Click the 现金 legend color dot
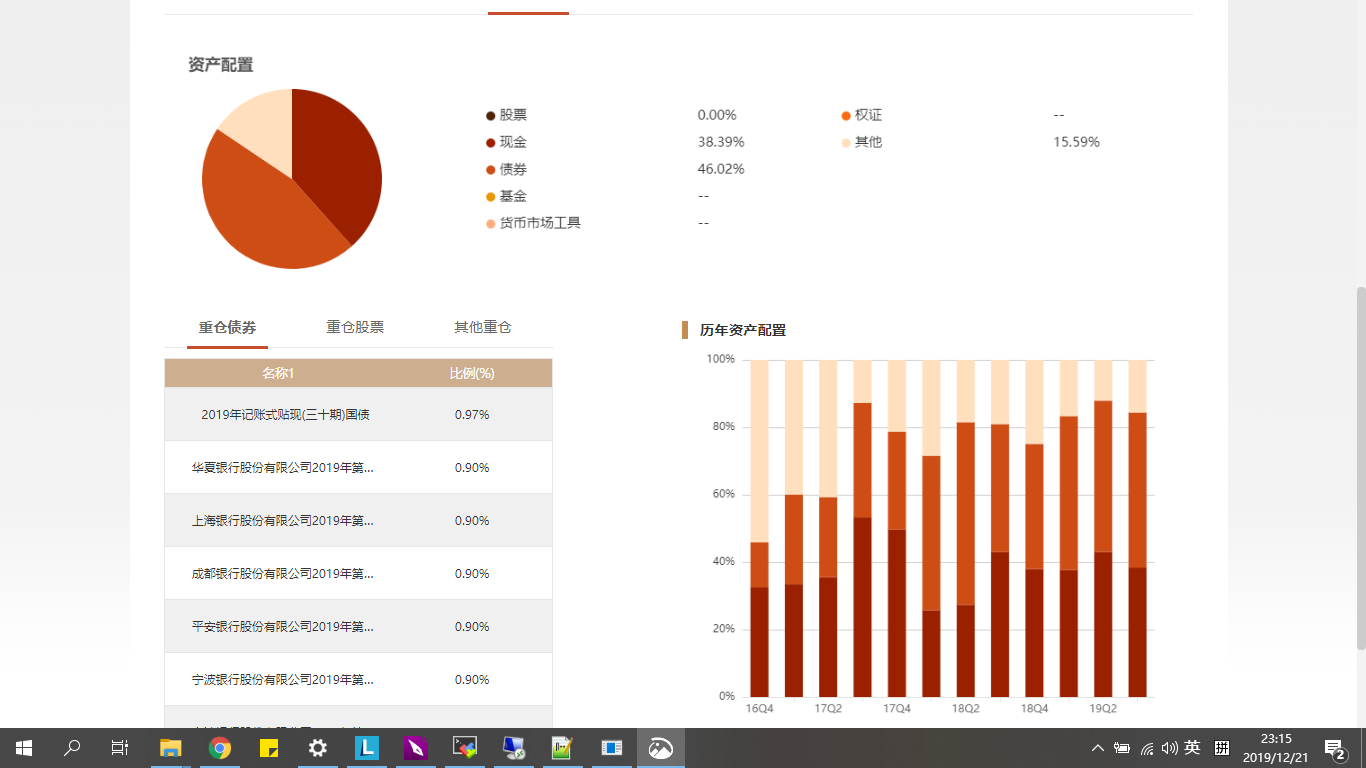The width and height of the screenshot is (1366, 768). [490, 143]
